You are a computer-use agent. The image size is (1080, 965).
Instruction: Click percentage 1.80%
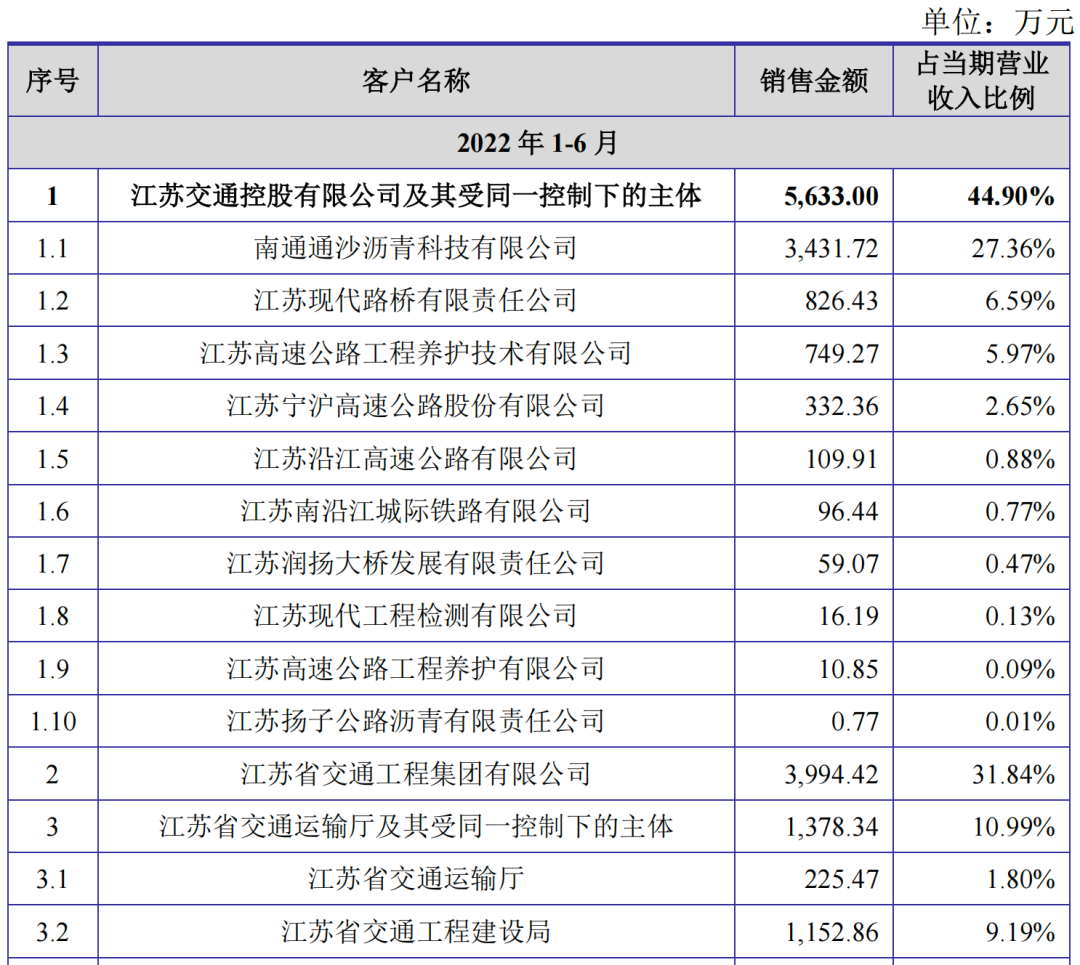tap(1020, 880)
